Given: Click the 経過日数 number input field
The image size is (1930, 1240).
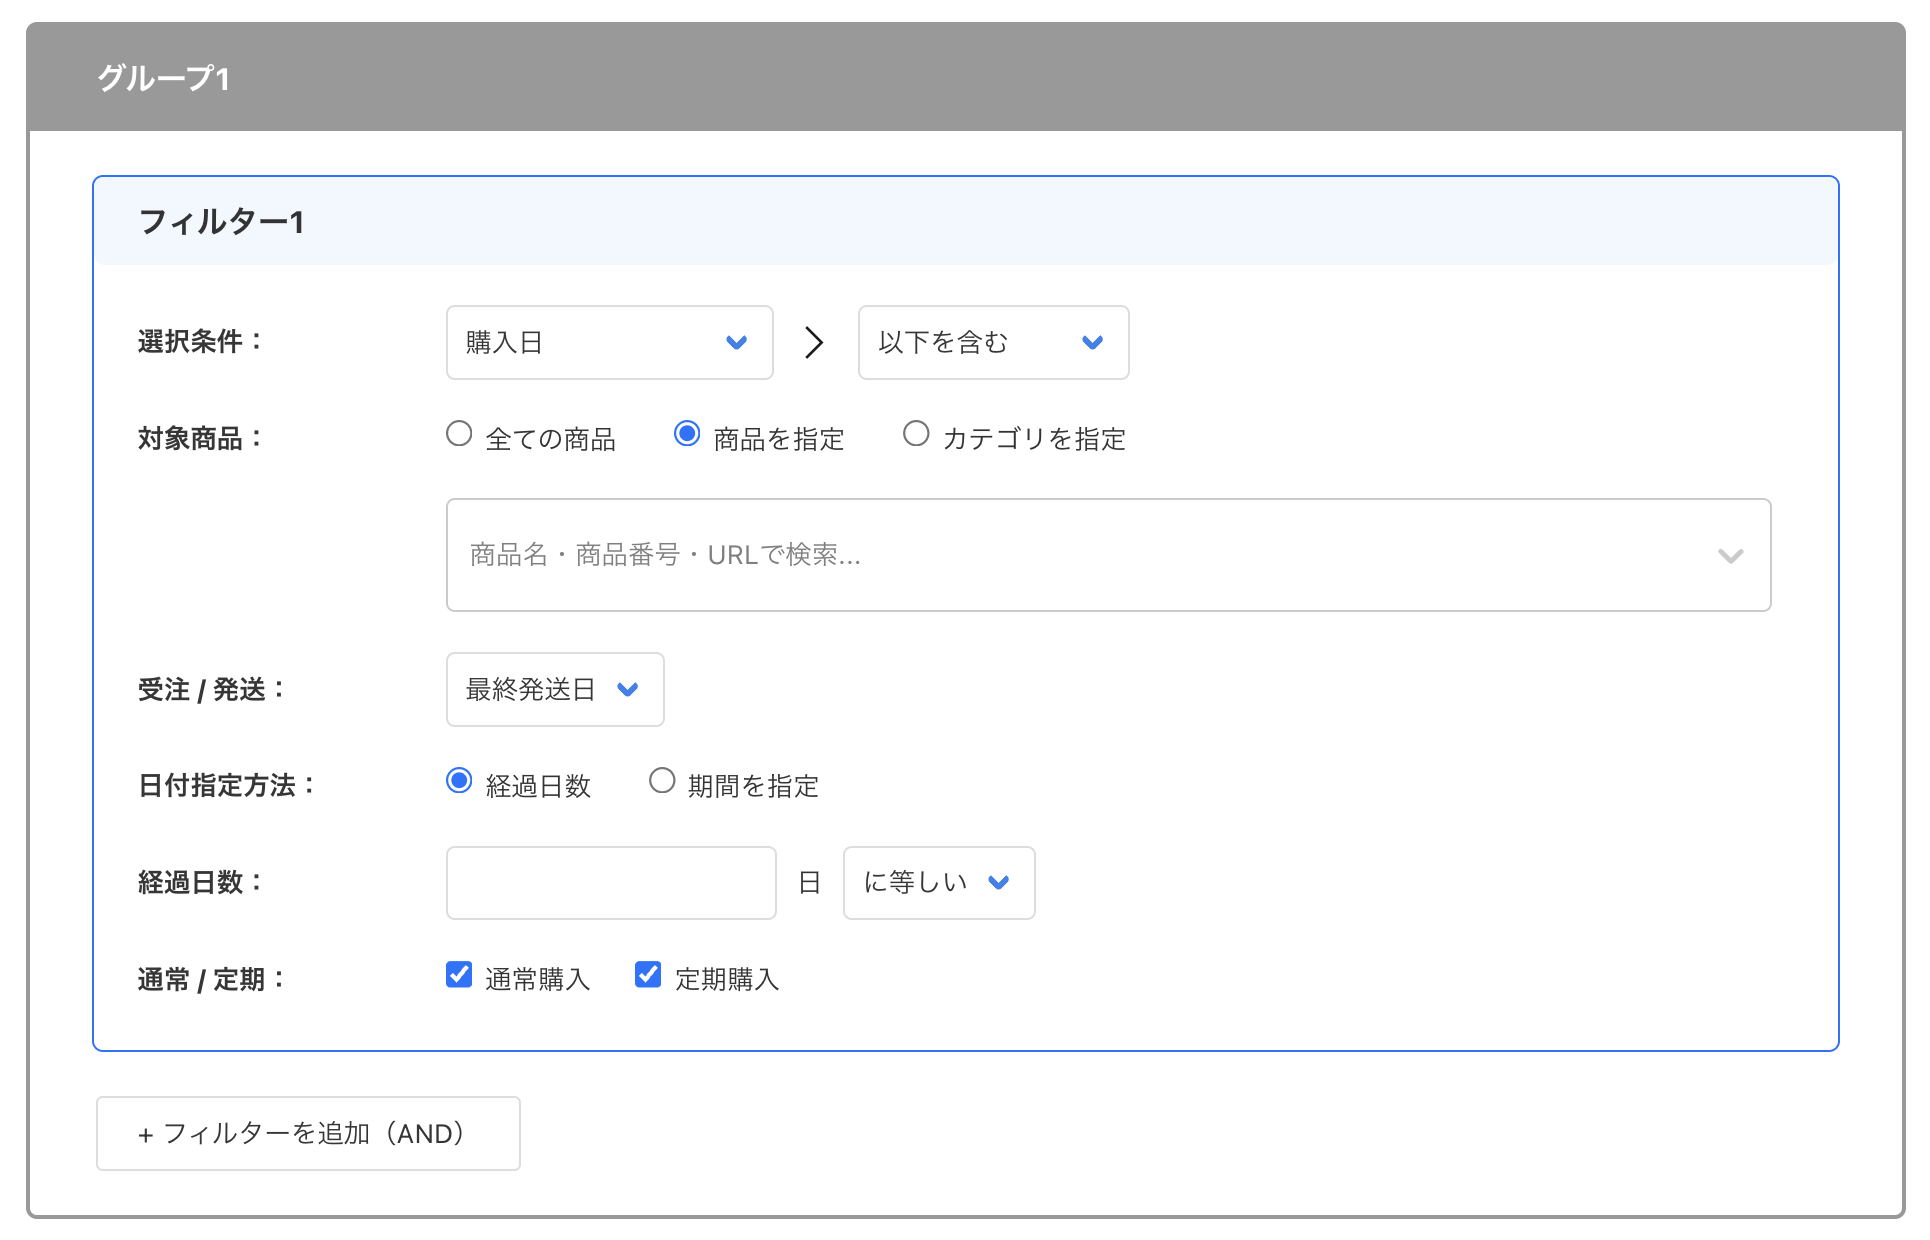Looking at the screenshot, I should click(610, 882).
